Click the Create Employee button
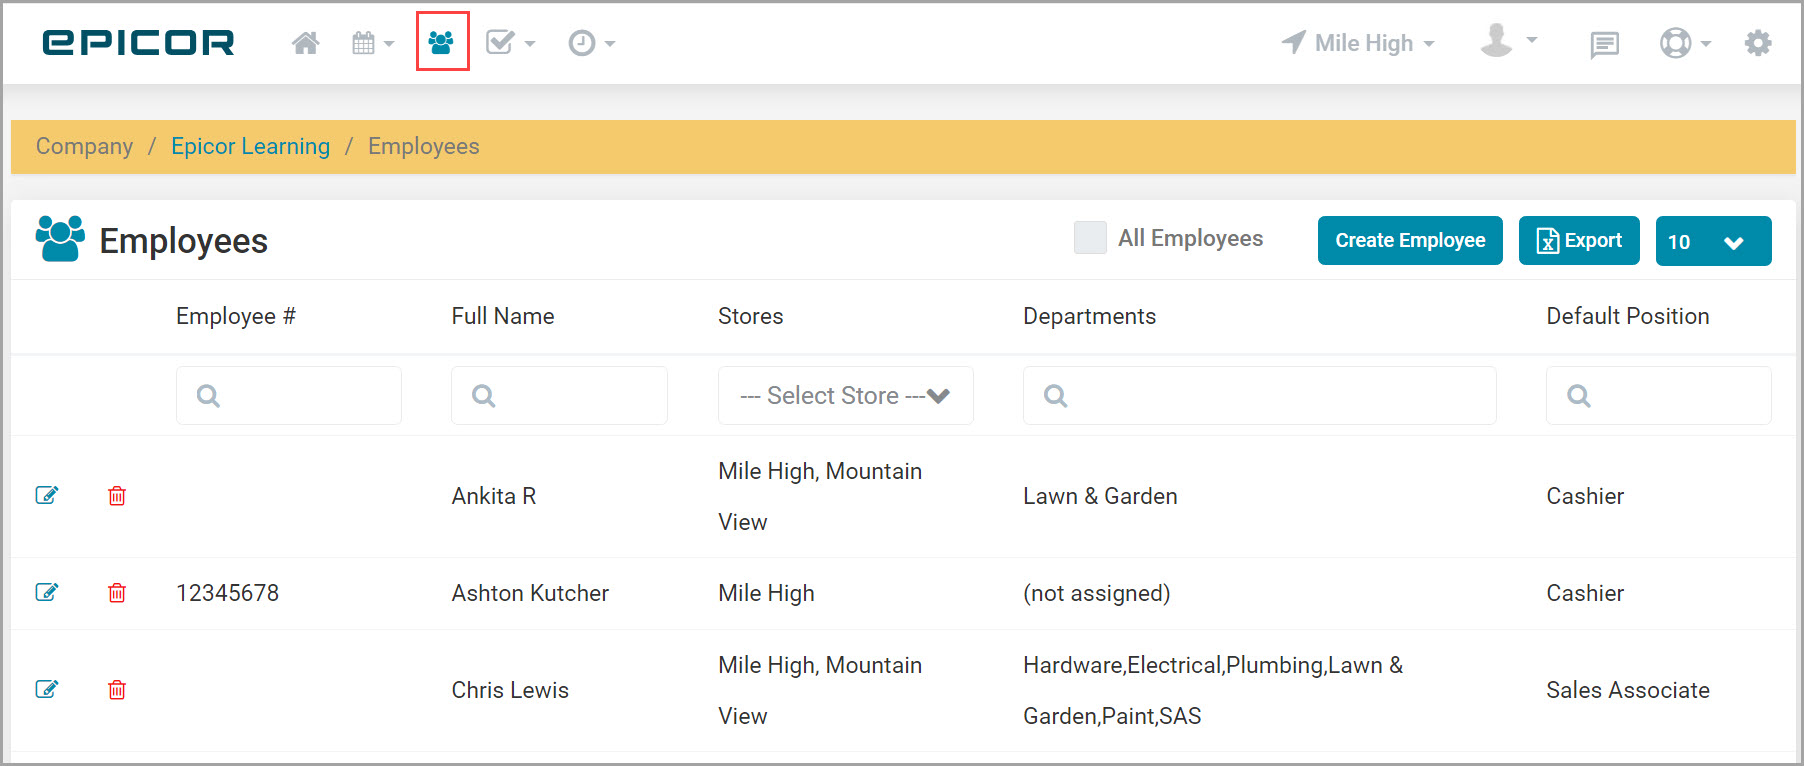1804x766 pixels. click(x=1410, y=240)
